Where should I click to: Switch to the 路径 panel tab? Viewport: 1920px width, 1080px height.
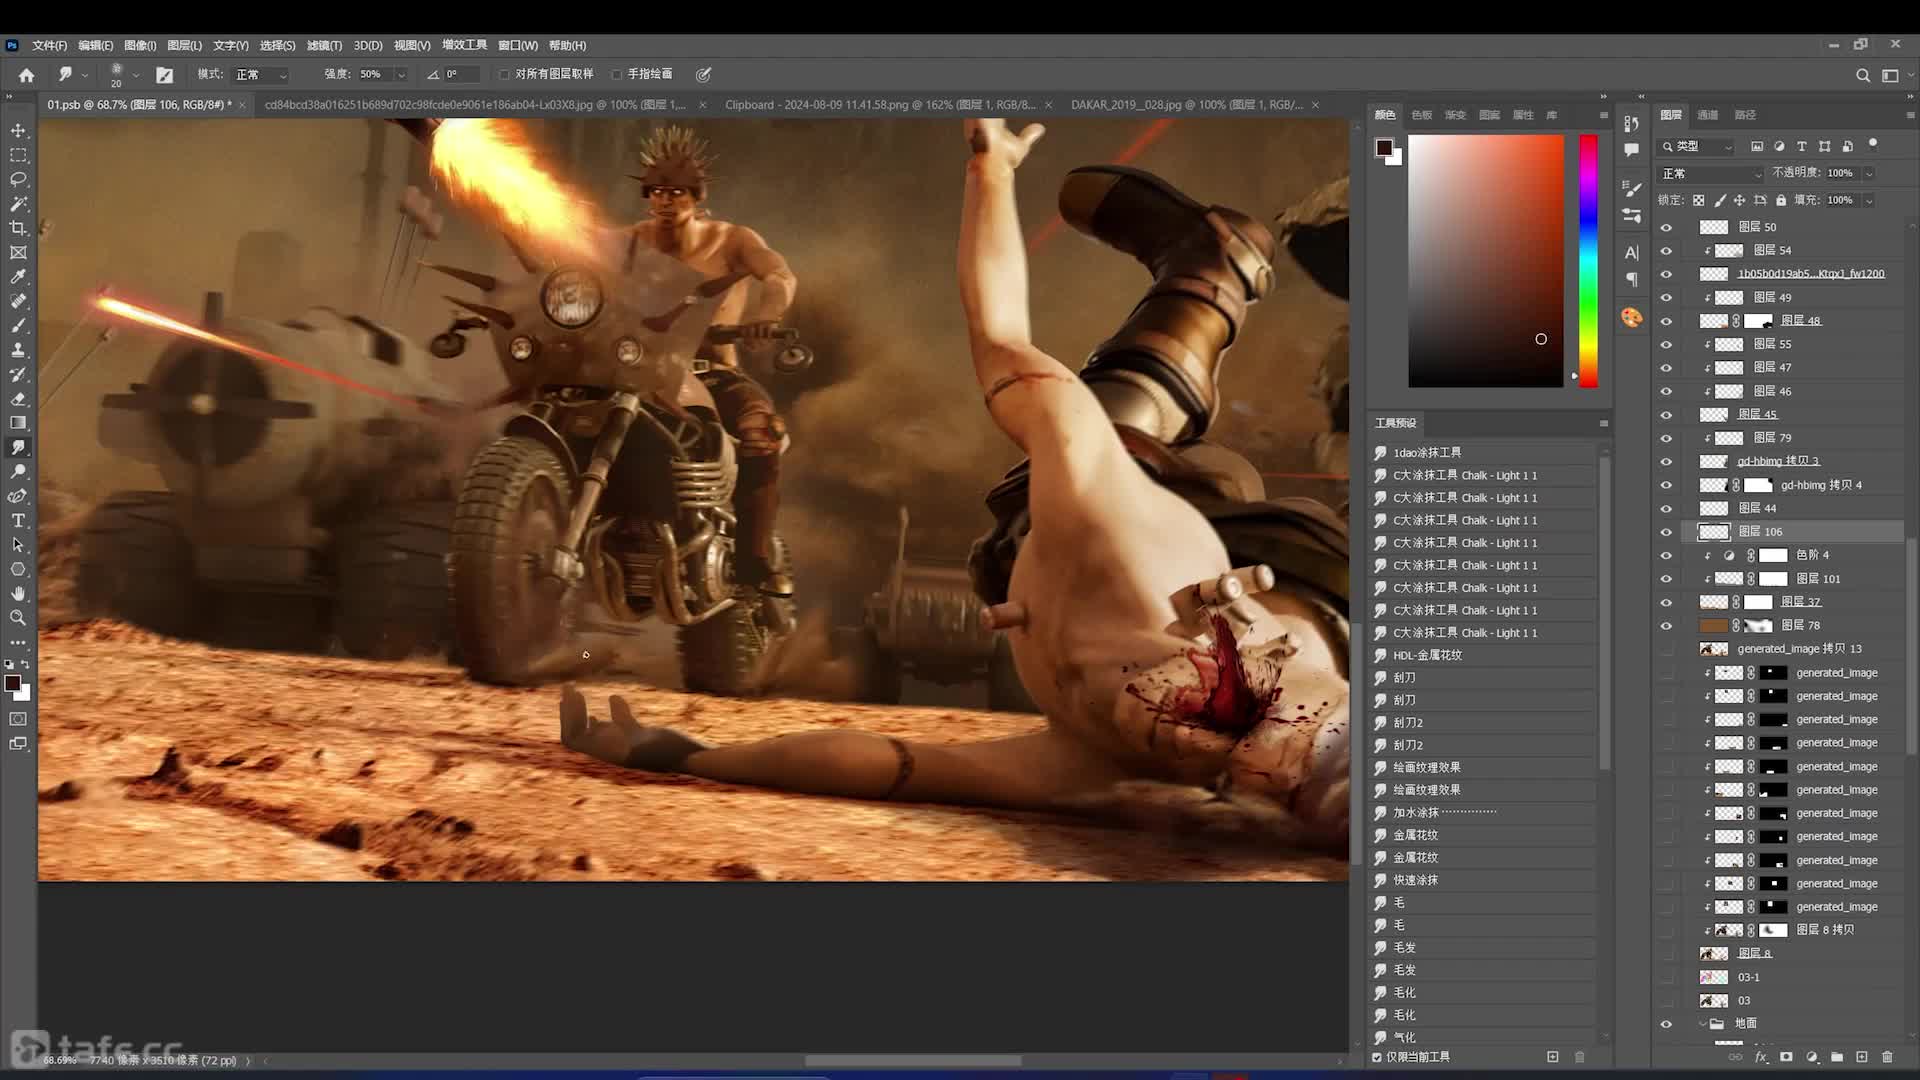1745,115
